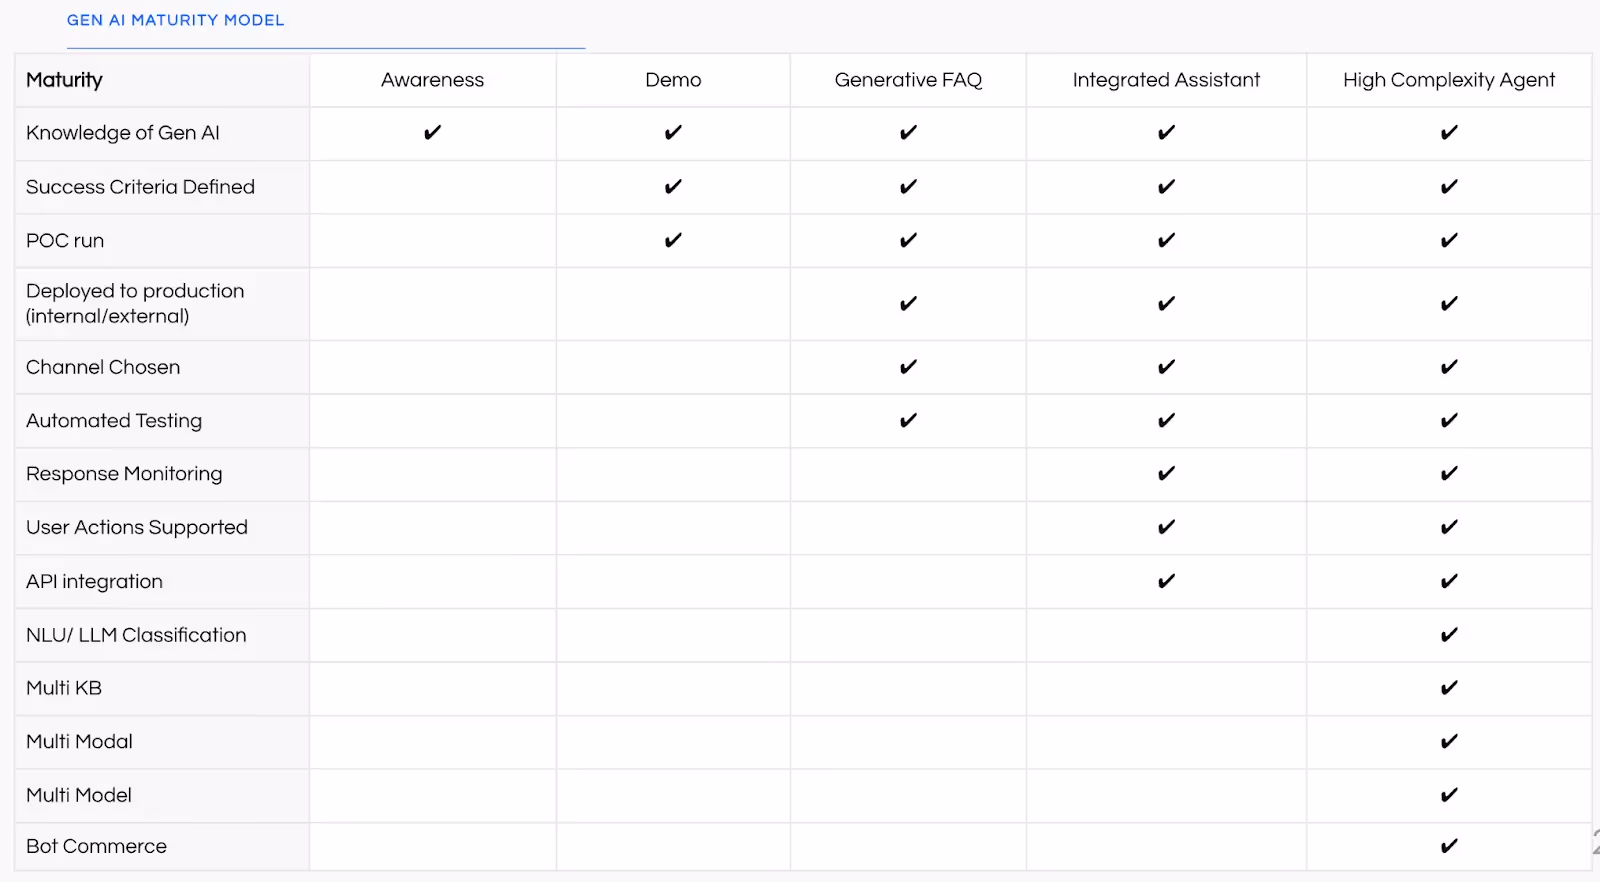Image resolution: width=1600 pixels, height=882 pixels.
Task: Click High Complexity Agent checkmark for Multi Model
Action: point(1449,795)
